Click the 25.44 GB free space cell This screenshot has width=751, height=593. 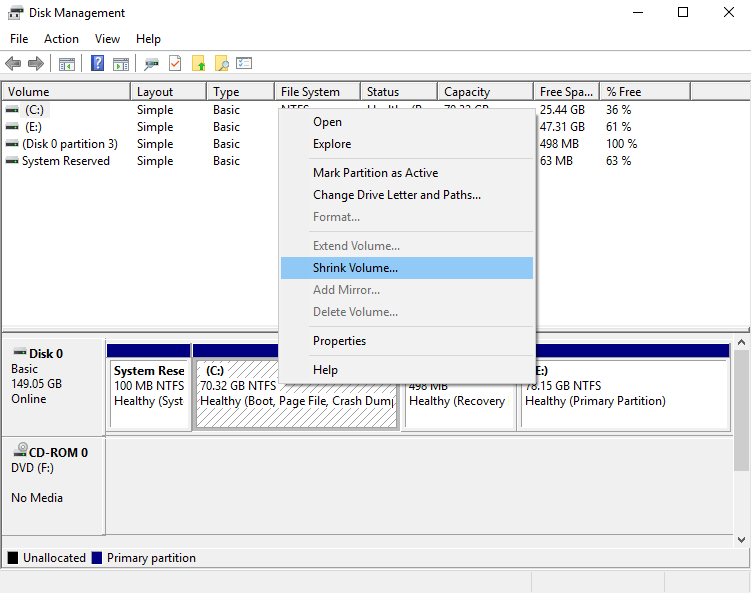coord(562,110)
